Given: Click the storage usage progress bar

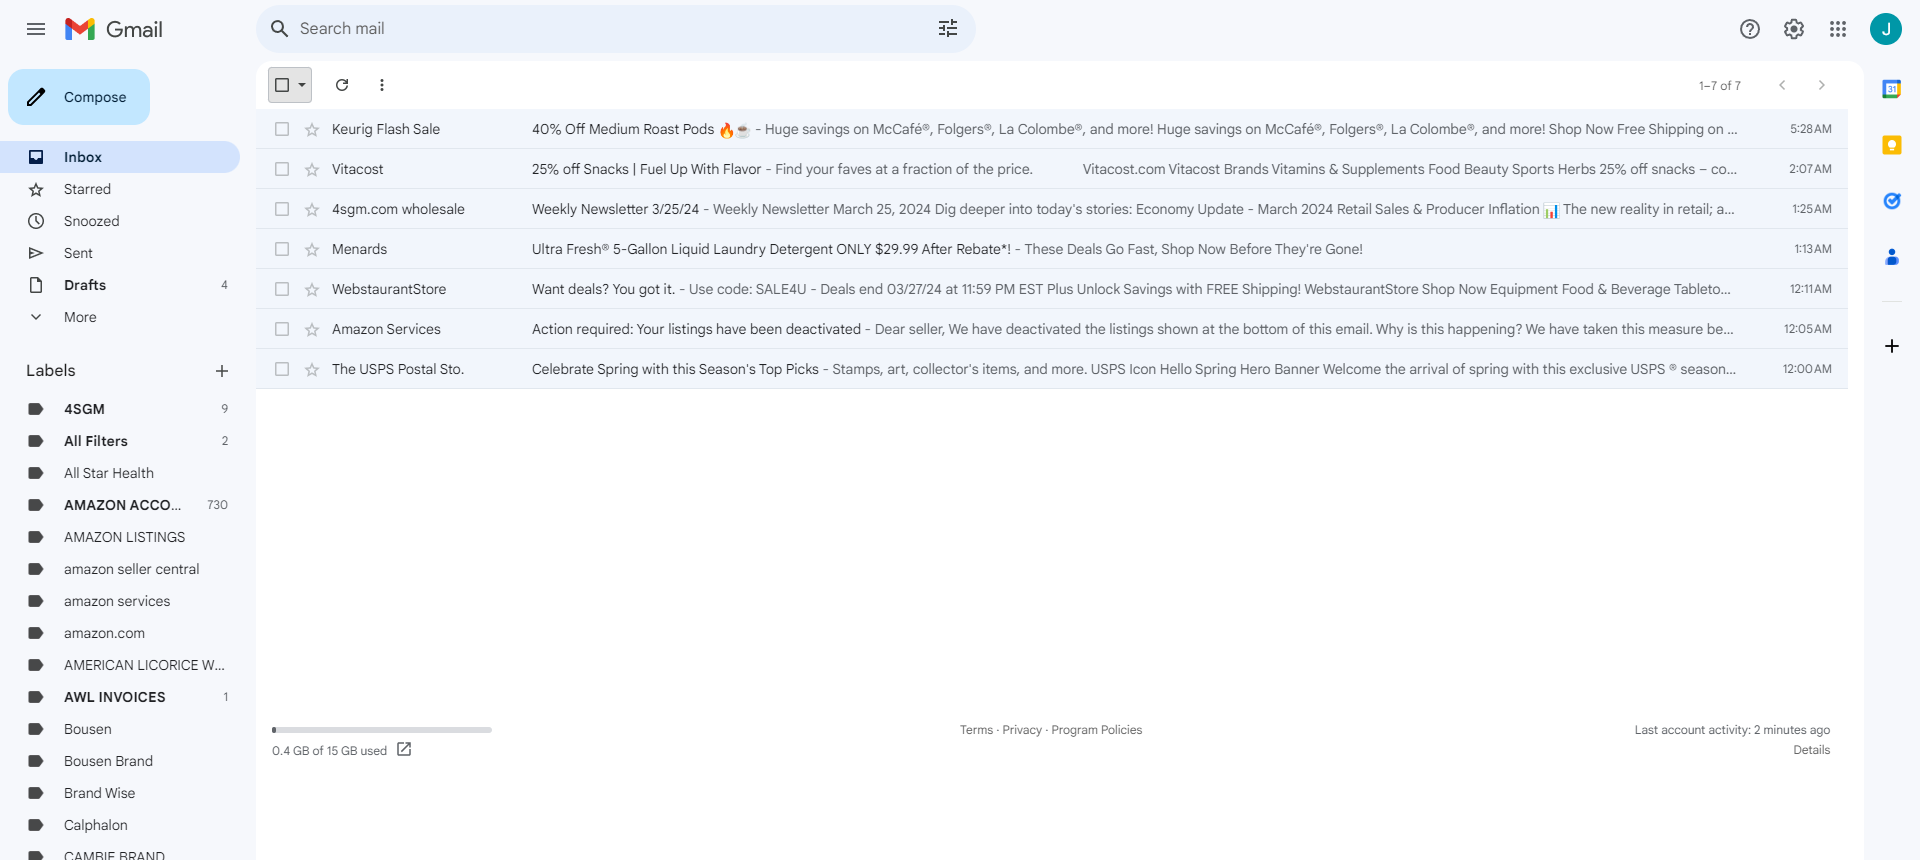Looking at the screenshot, I should (382, 730).
